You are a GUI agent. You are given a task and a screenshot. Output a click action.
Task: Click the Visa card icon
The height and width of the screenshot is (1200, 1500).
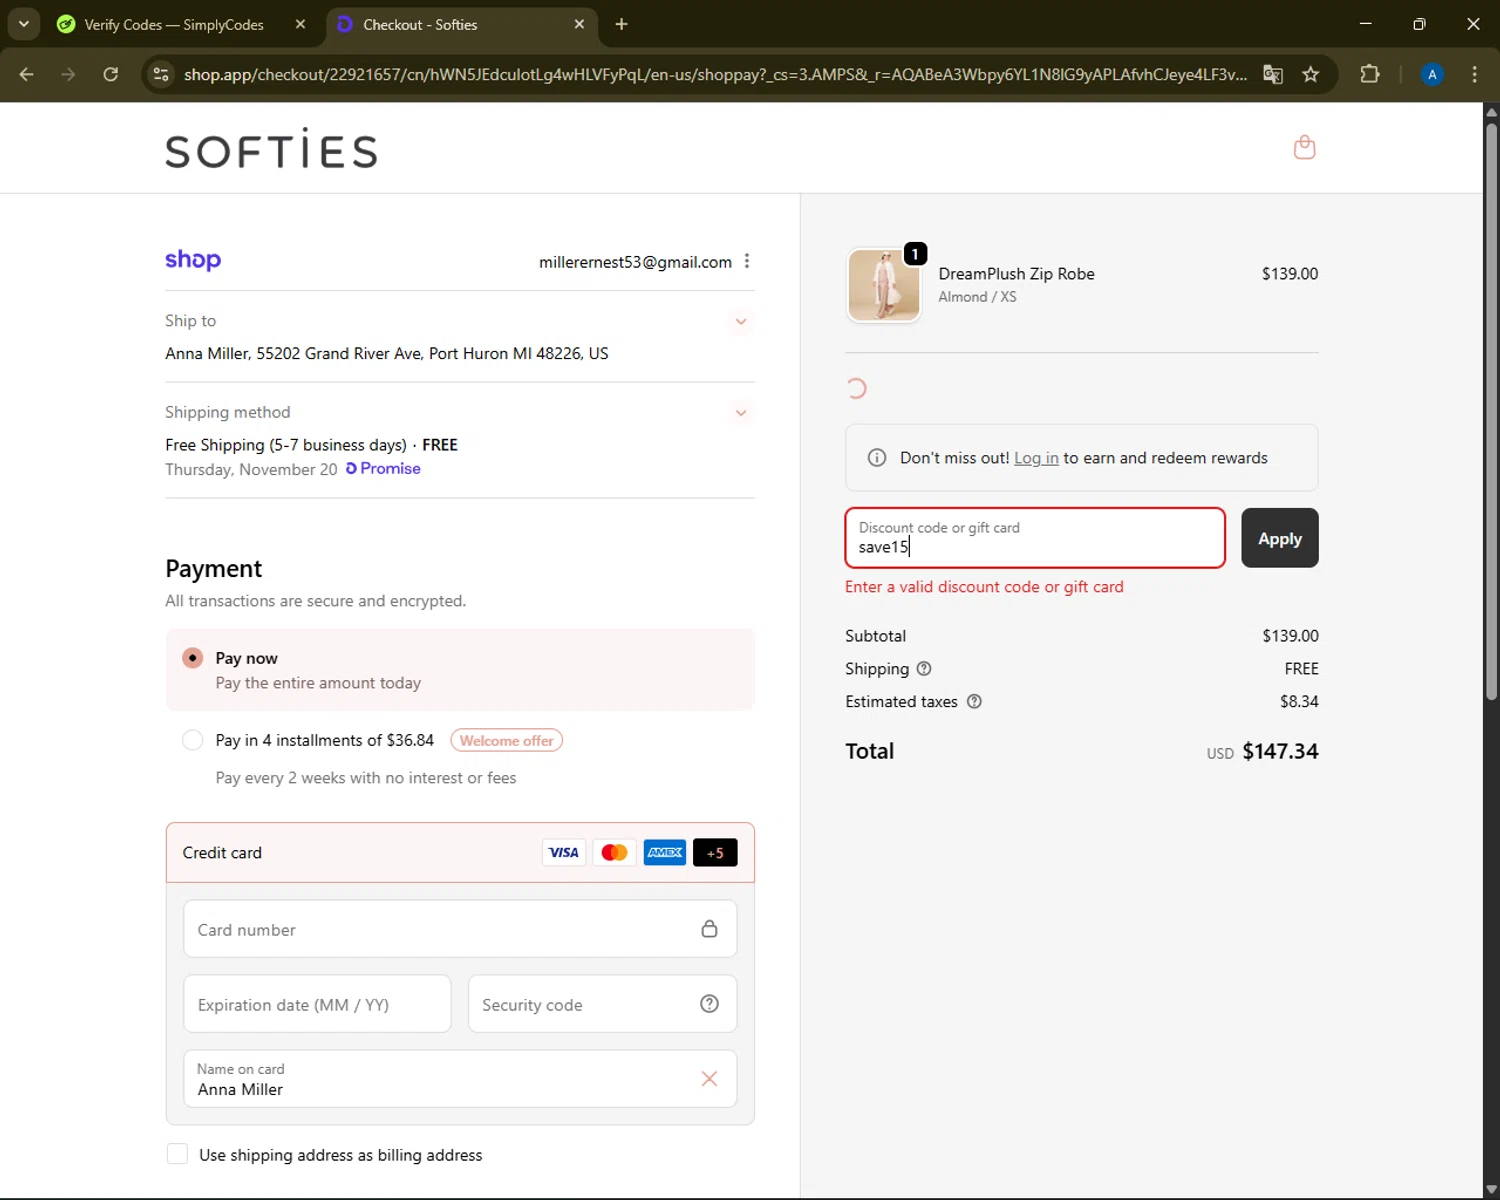pos(564,853)
